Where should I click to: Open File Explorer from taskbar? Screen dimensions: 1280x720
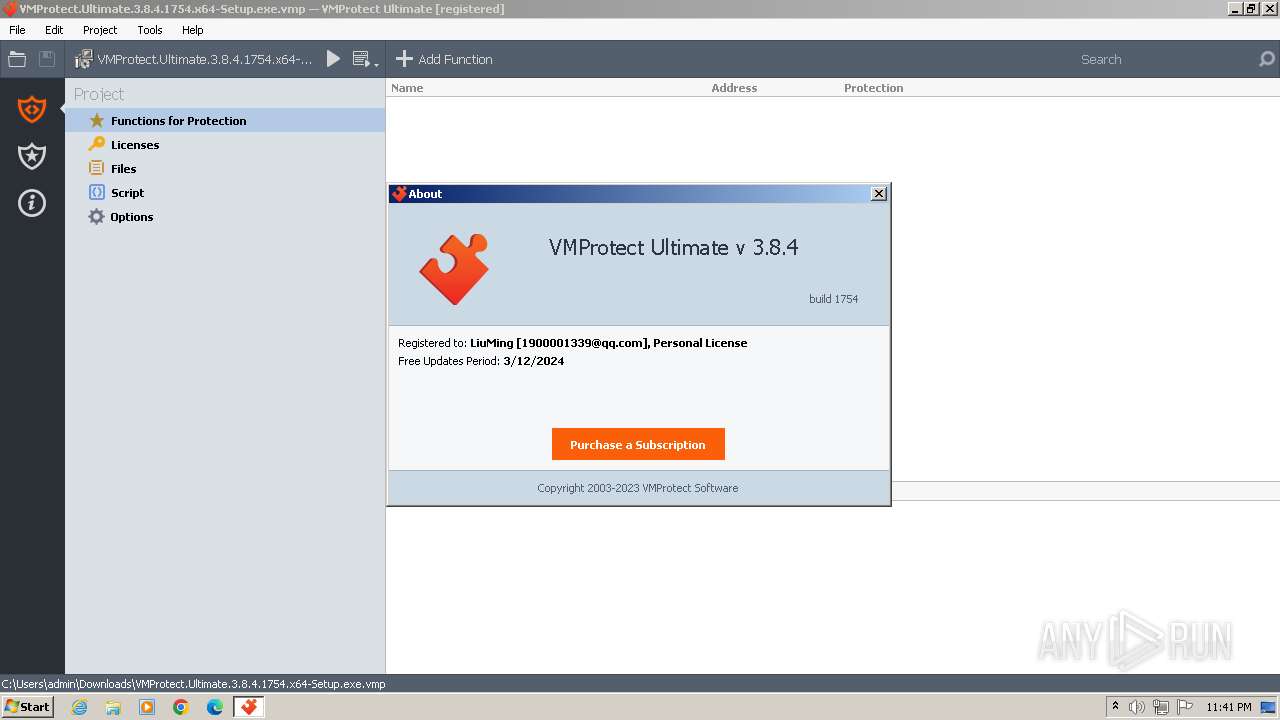tap(113, 707)
